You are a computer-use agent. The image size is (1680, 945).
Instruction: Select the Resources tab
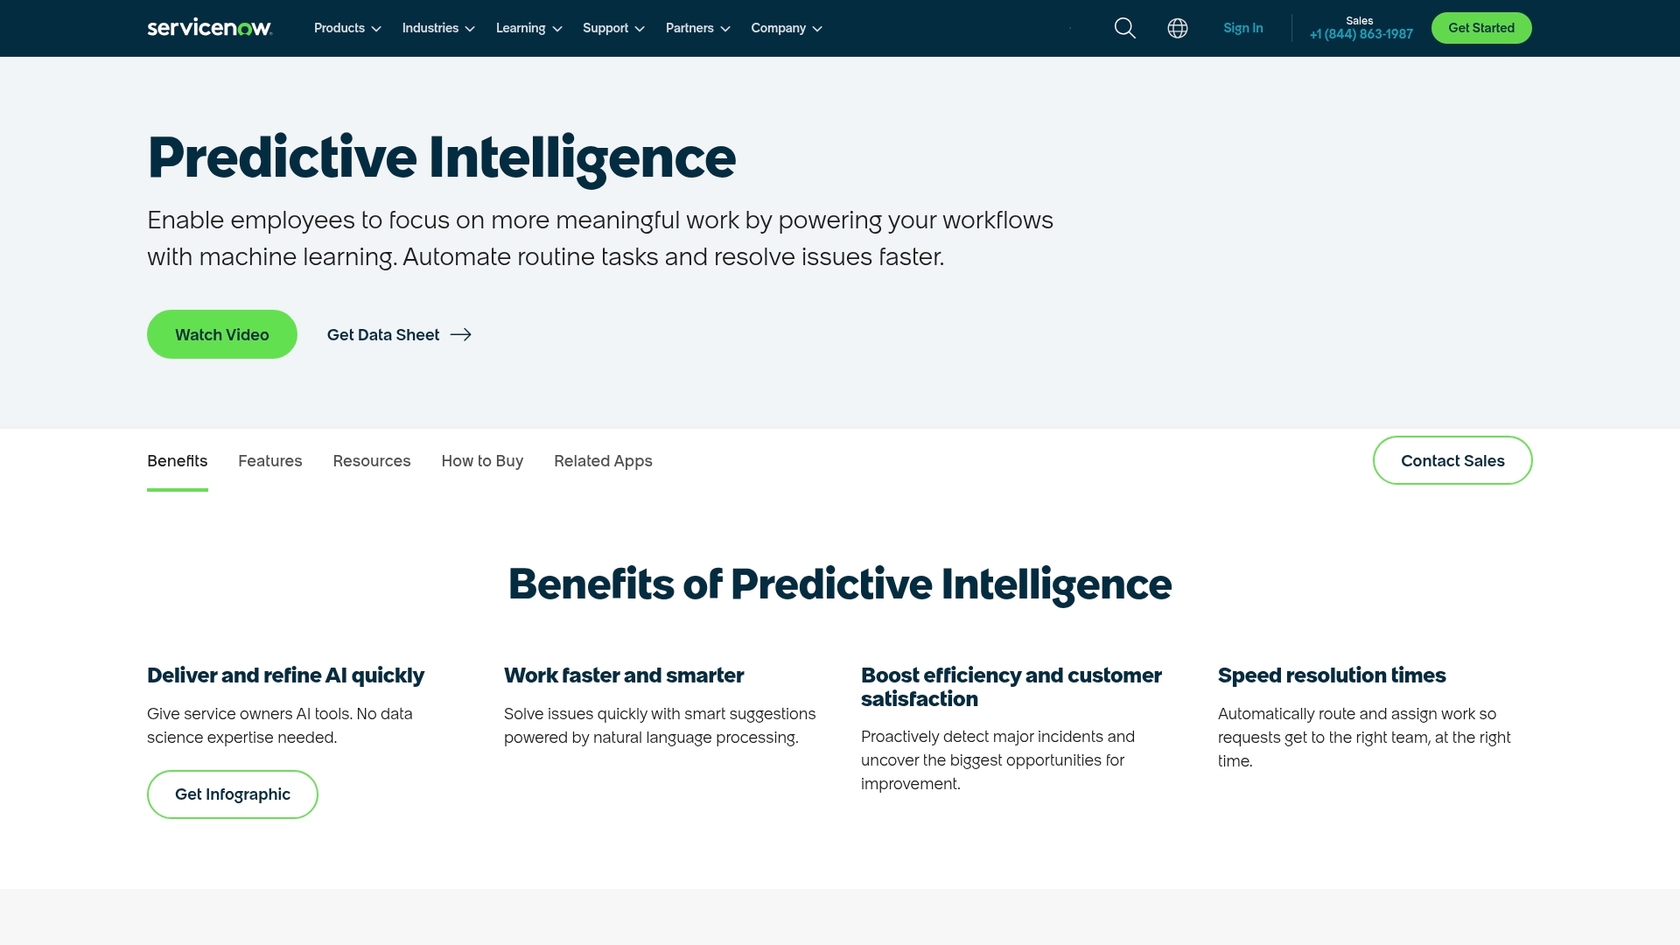point(371,461)
